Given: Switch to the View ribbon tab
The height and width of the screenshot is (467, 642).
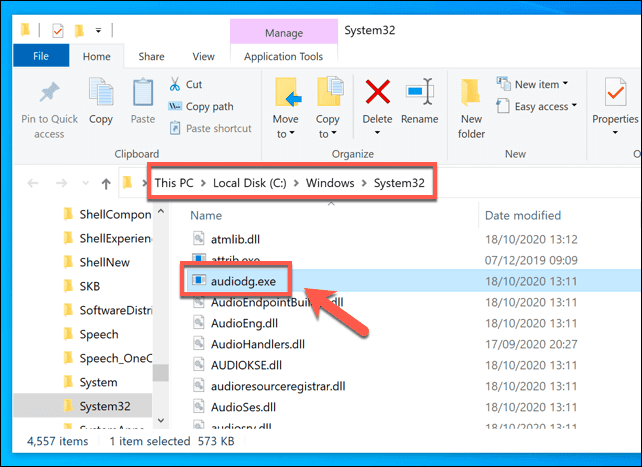Looking at the screenshot, I should pyautogui.click(x=203, y=56).
